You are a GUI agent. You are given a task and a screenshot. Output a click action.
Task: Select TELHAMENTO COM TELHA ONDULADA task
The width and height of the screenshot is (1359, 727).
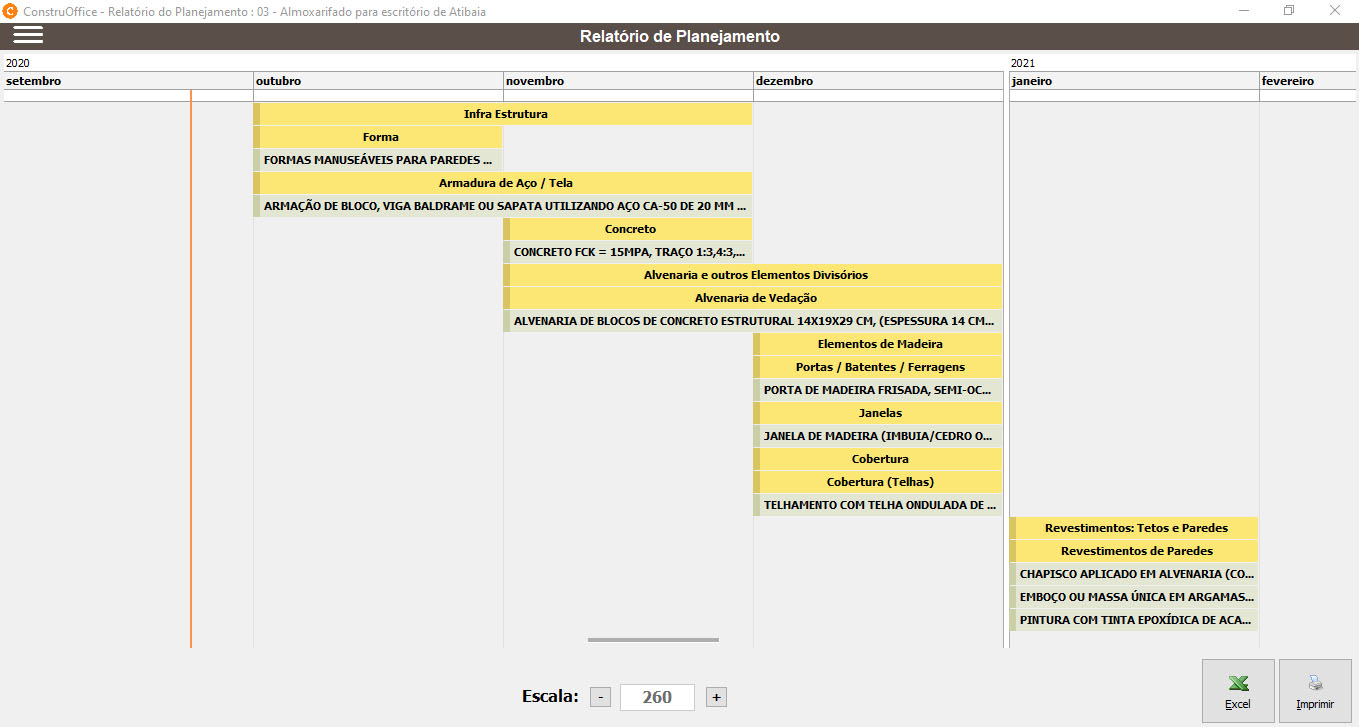tap(878, 505)
